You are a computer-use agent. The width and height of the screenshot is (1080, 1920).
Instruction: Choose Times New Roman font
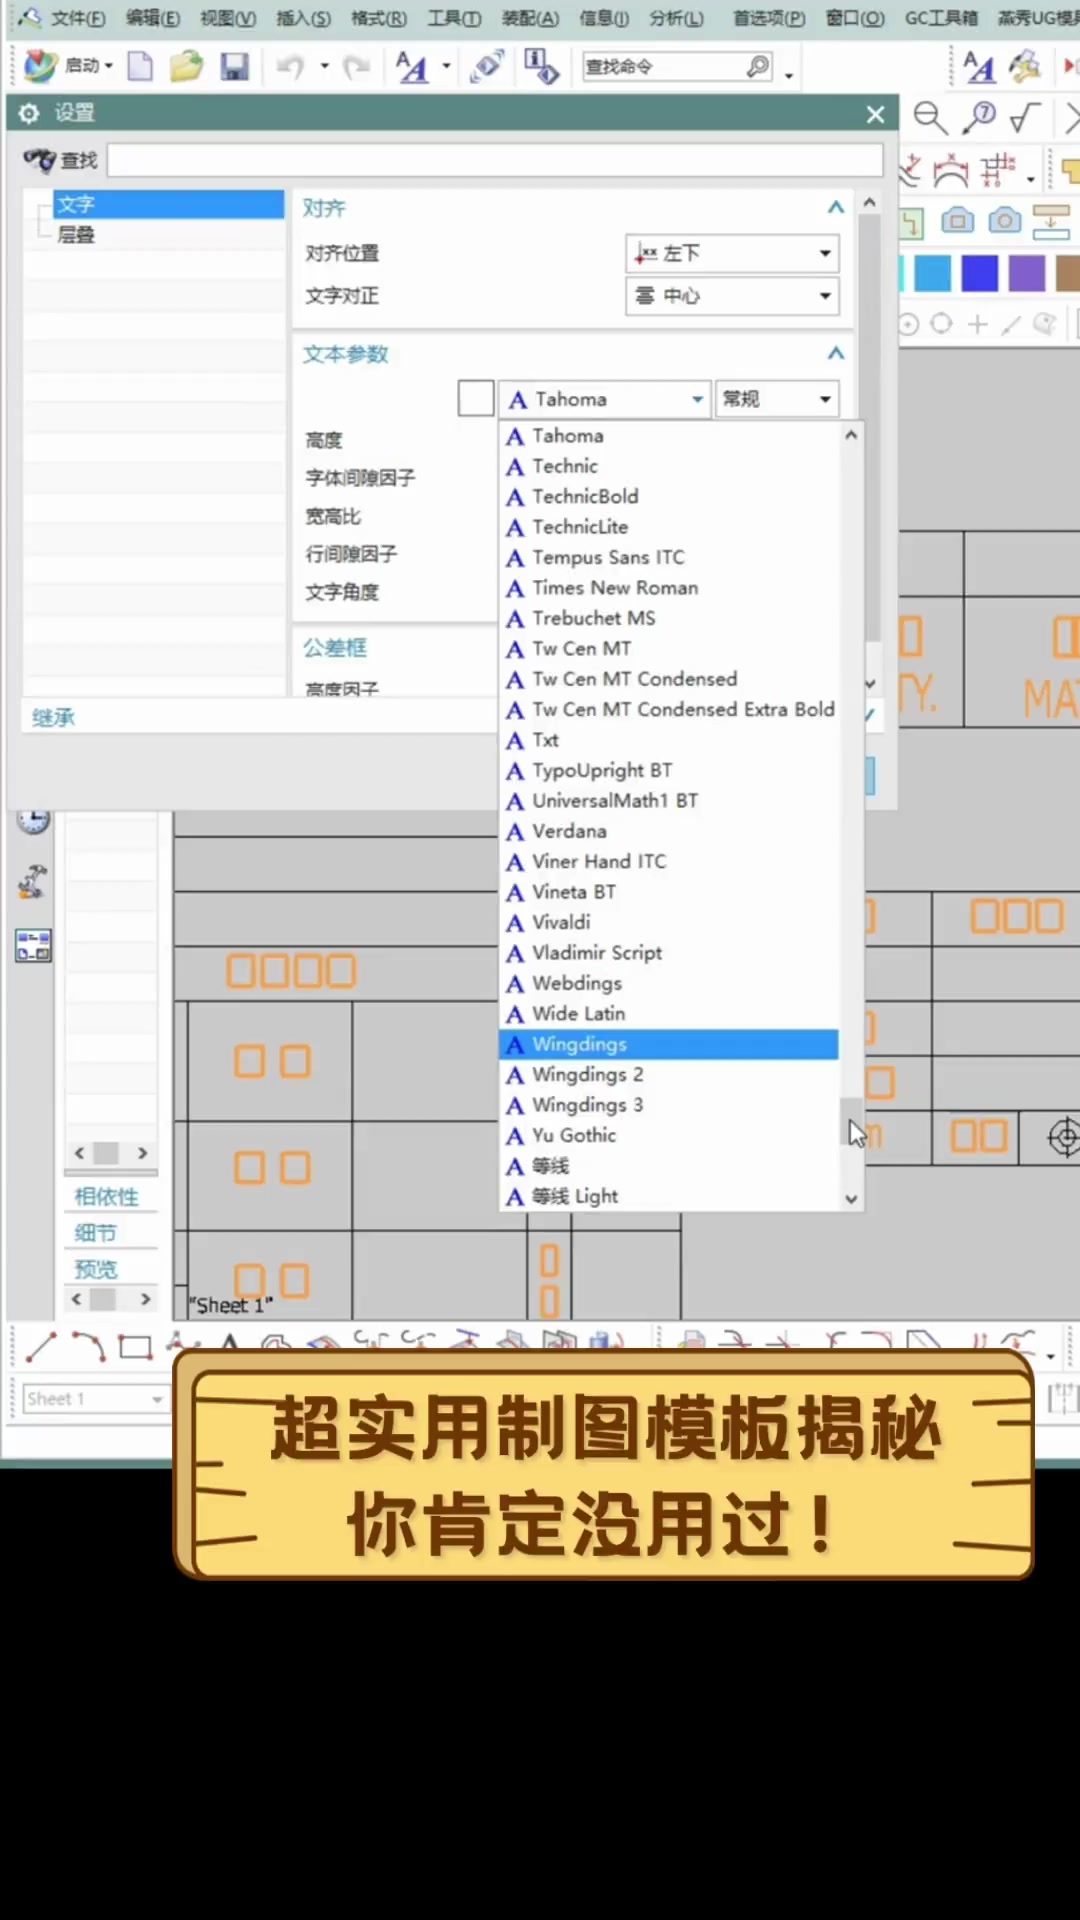[x=668, y=588]
